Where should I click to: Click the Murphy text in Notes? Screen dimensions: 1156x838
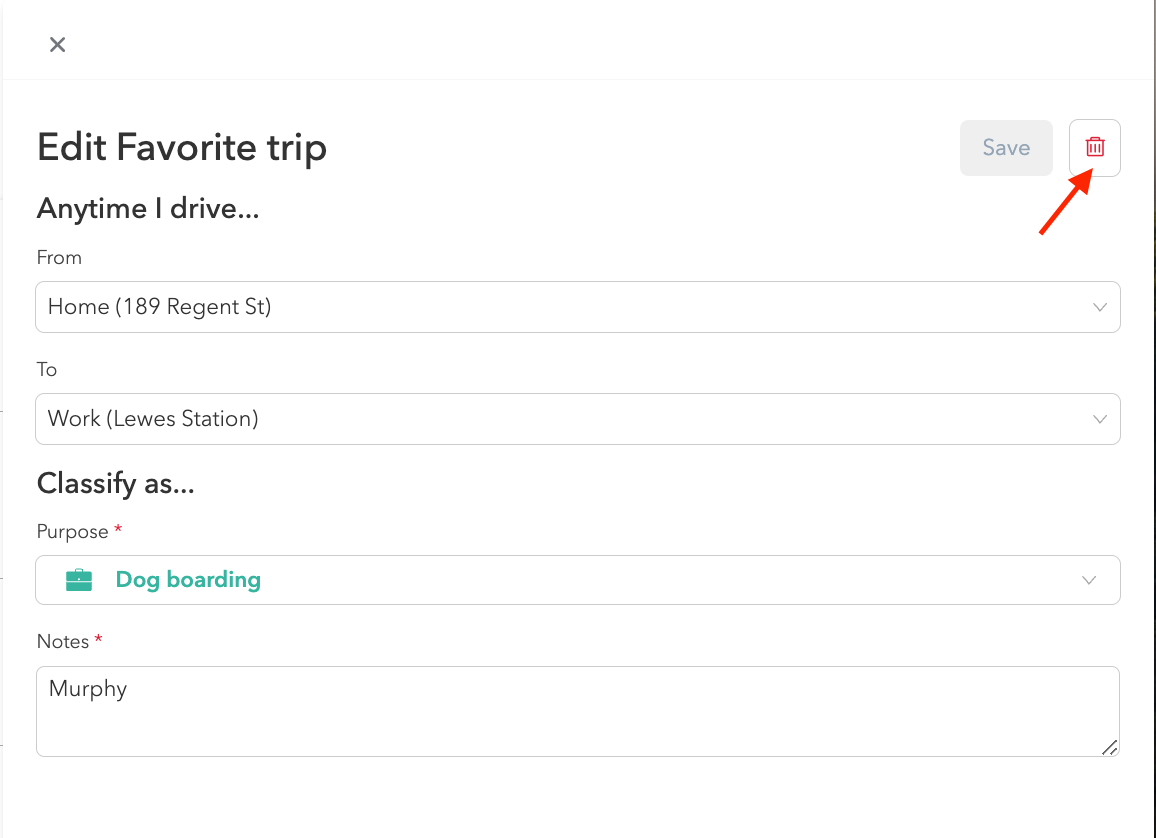click(88, 689)
